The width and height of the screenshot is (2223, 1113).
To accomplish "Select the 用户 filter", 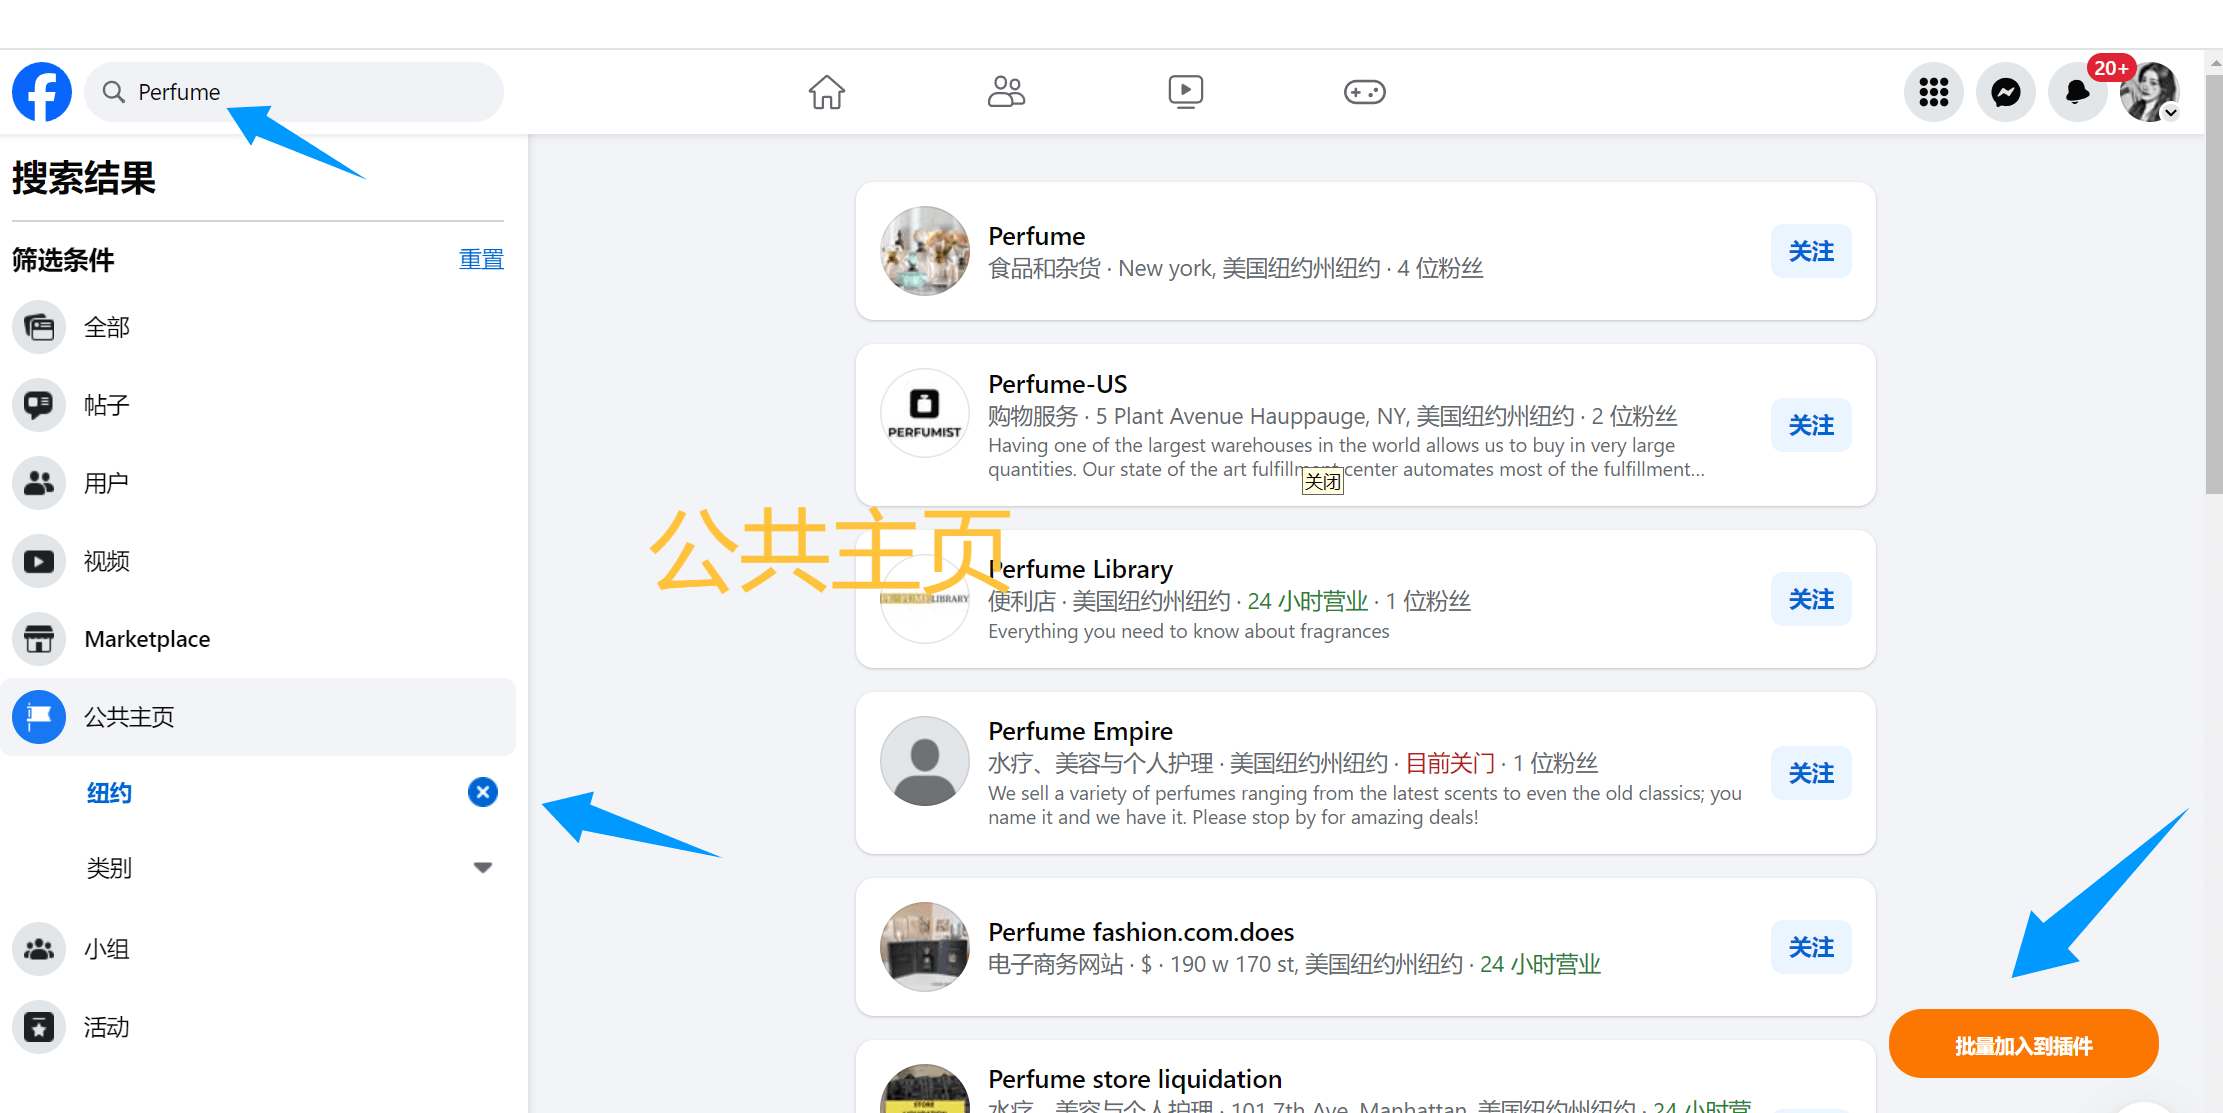I will click(258, 483).
